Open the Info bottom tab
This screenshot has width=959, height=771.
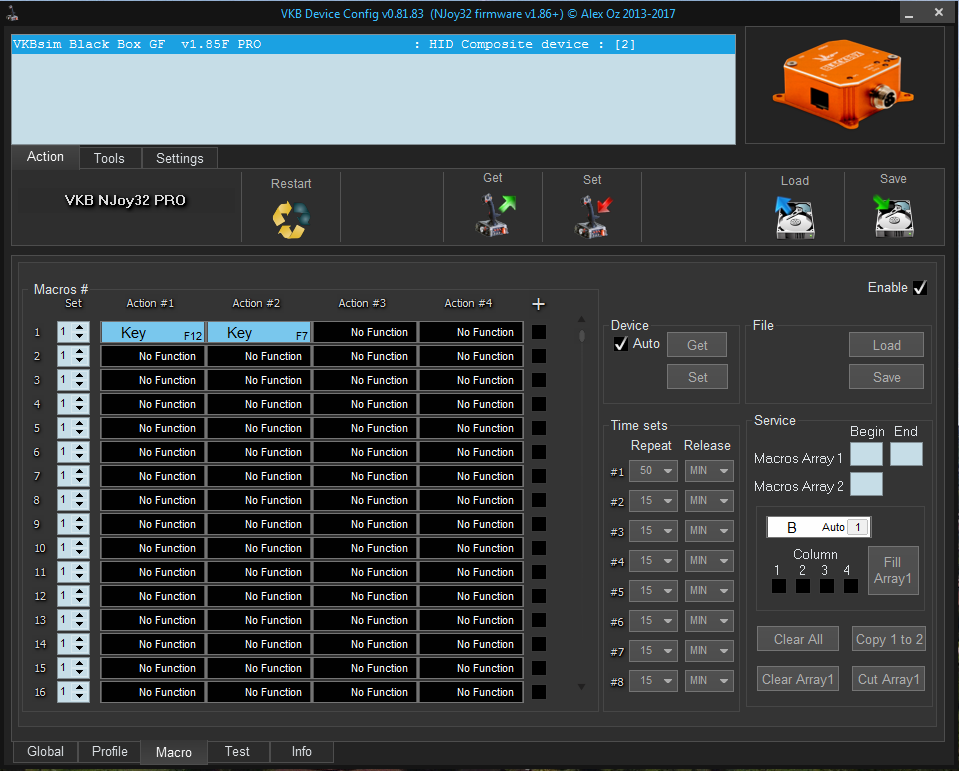(x=302, y=751)
